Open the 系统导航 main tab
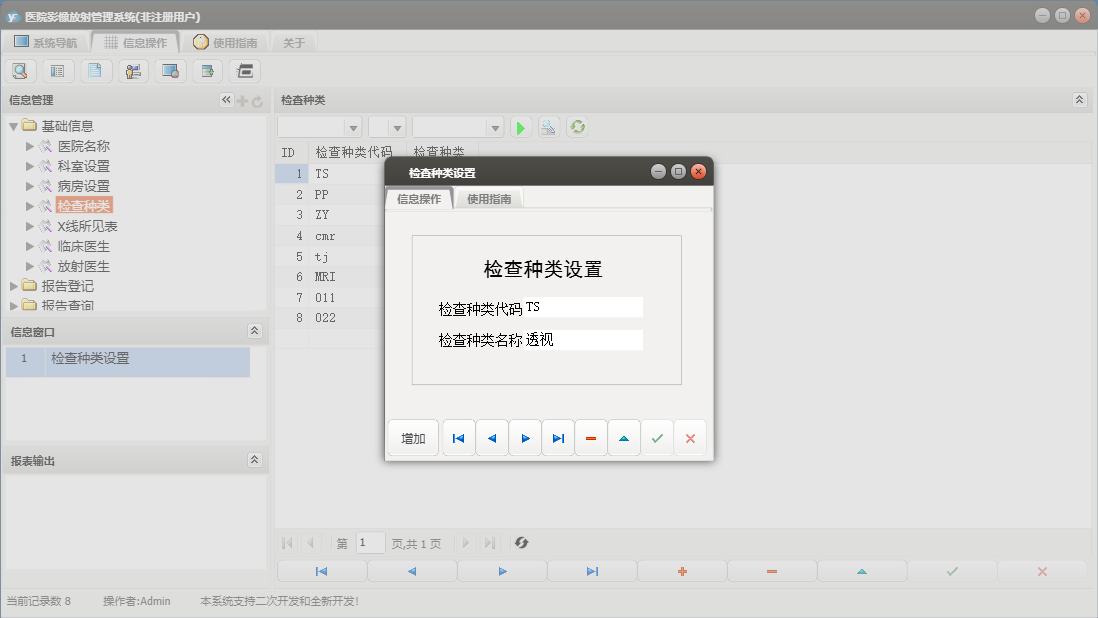1098x618 pixels. tap(45, 43)
